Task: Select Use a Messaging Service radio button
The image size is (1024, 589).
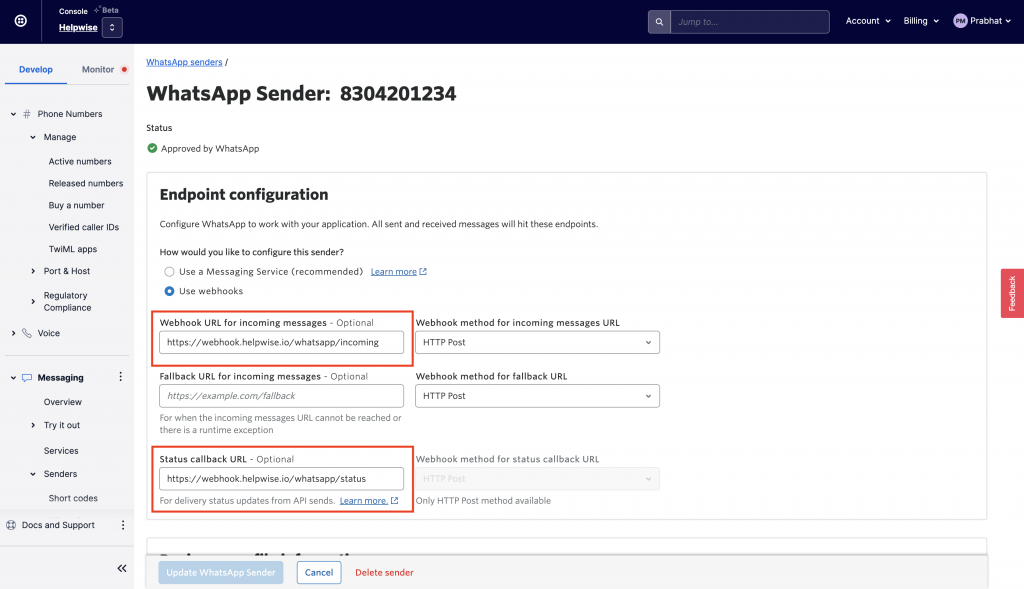Action: click(x=169, y=272)
